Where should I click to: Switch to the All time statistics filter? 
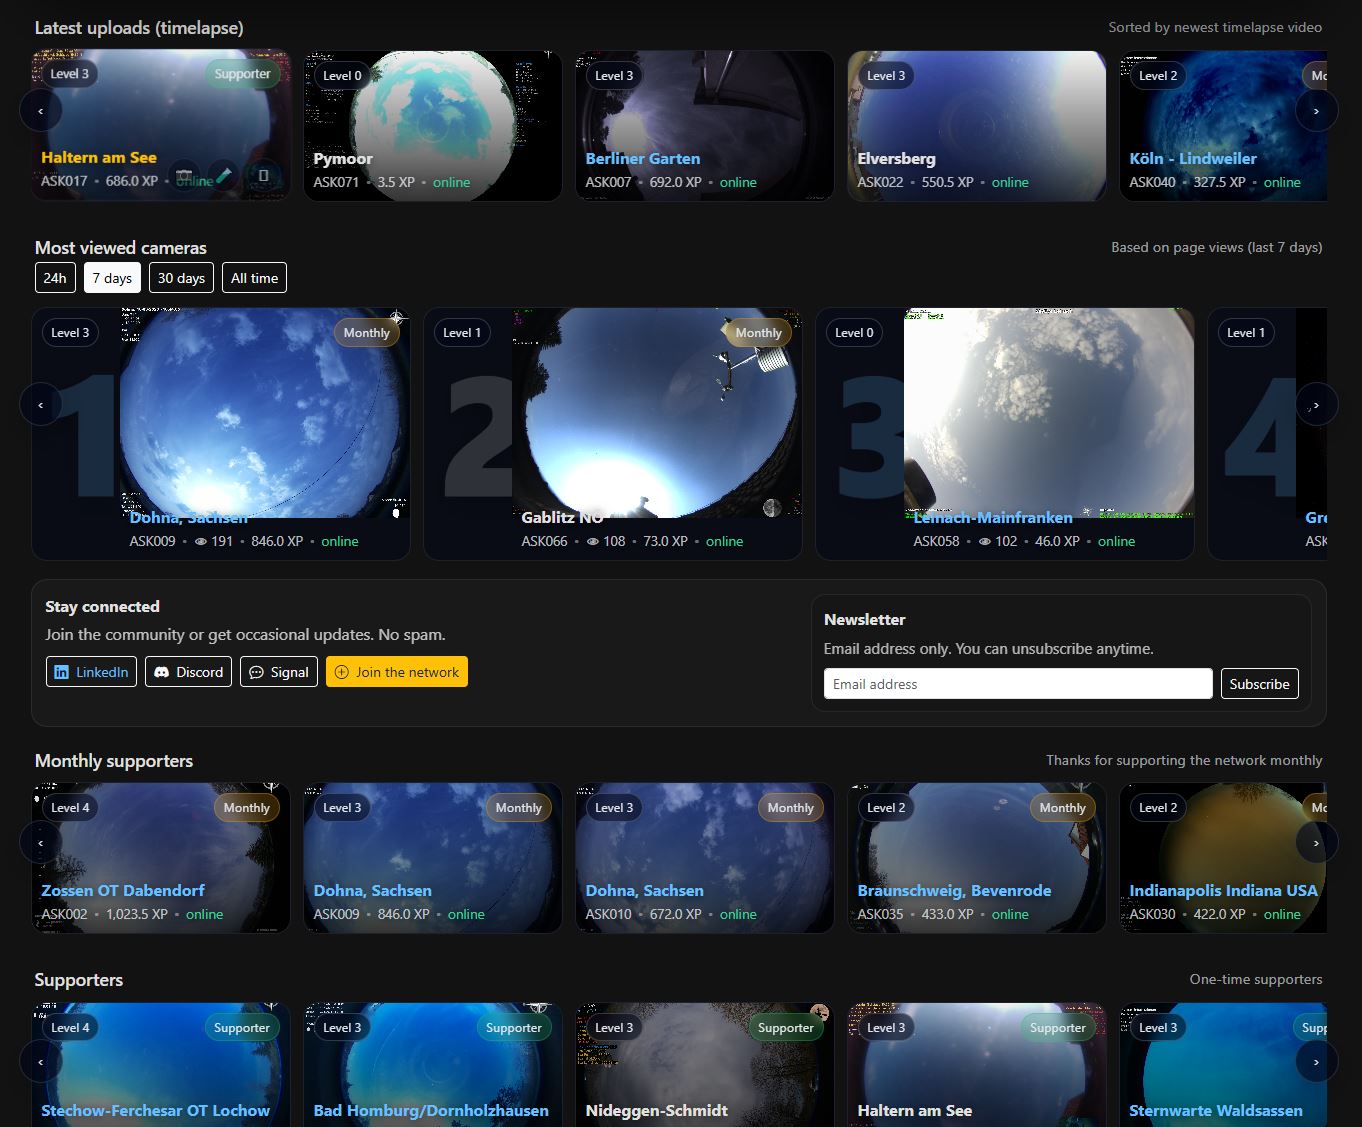[254, 277]
